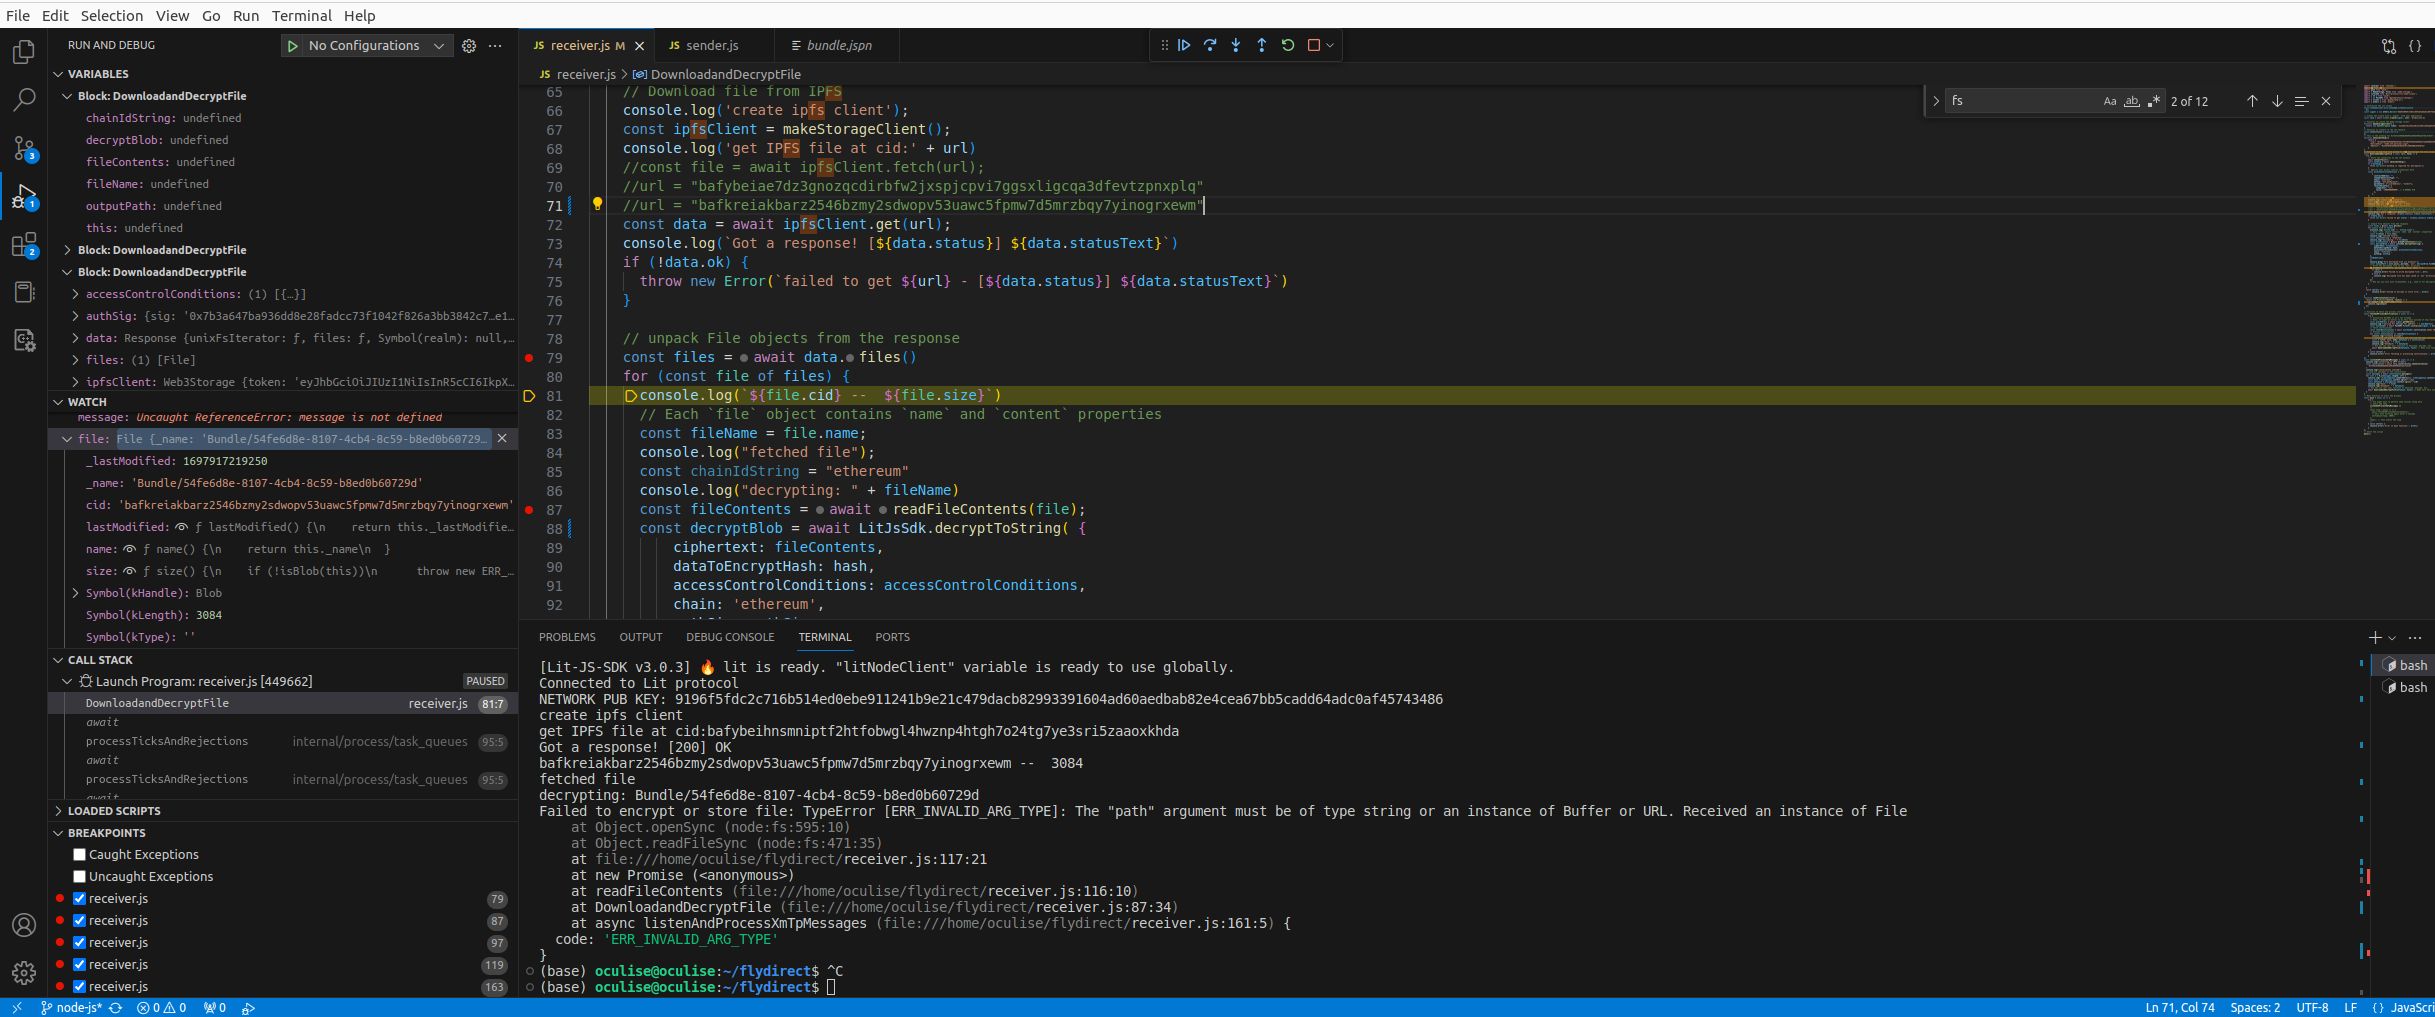Continue execution in debug toolbar

point(1184,45)
